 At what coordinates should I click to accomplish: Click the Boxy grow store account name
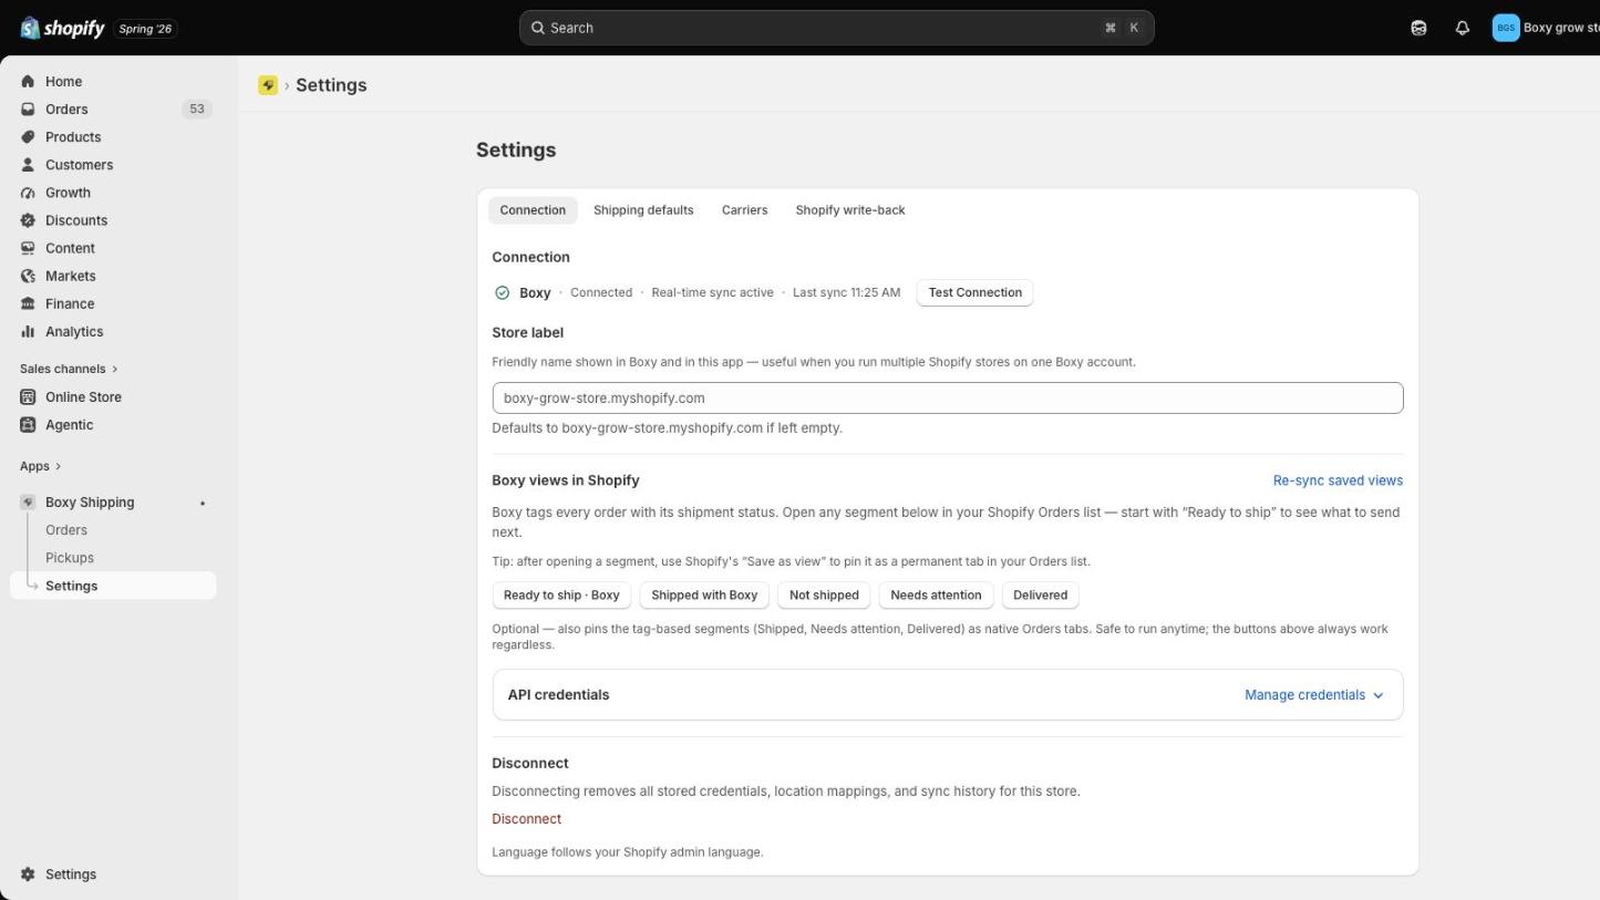click(x=1561, y=28)
